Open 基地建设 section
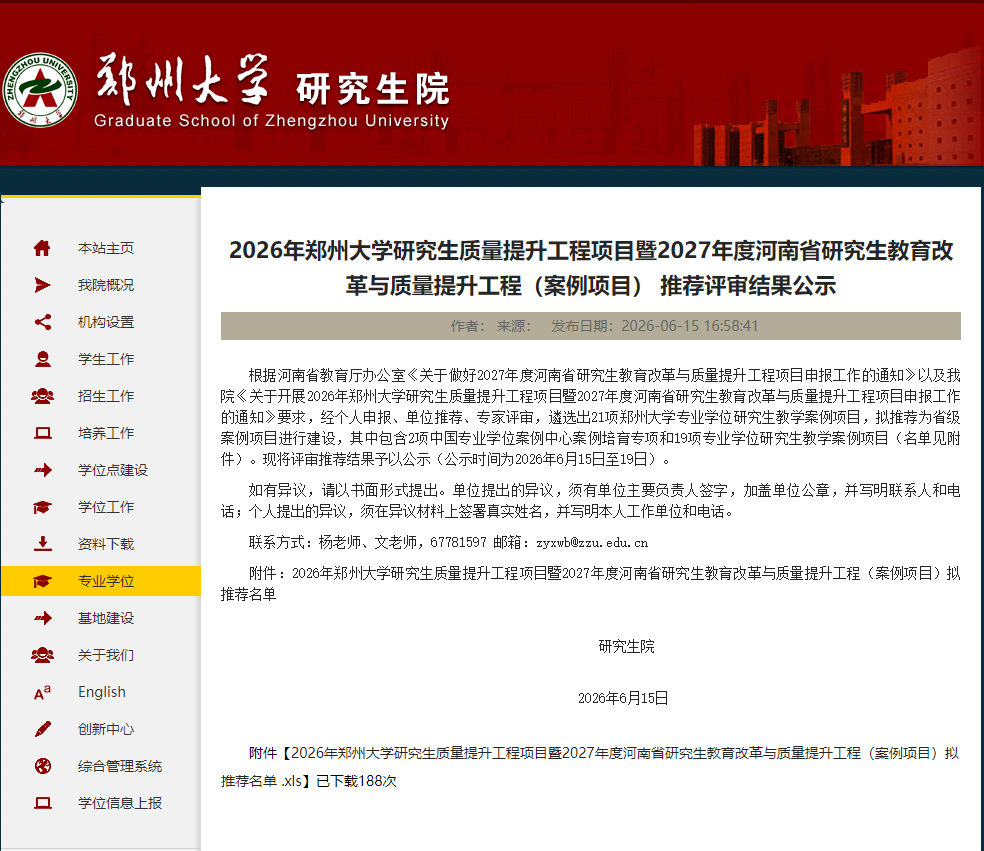 (x=105, y=618)
